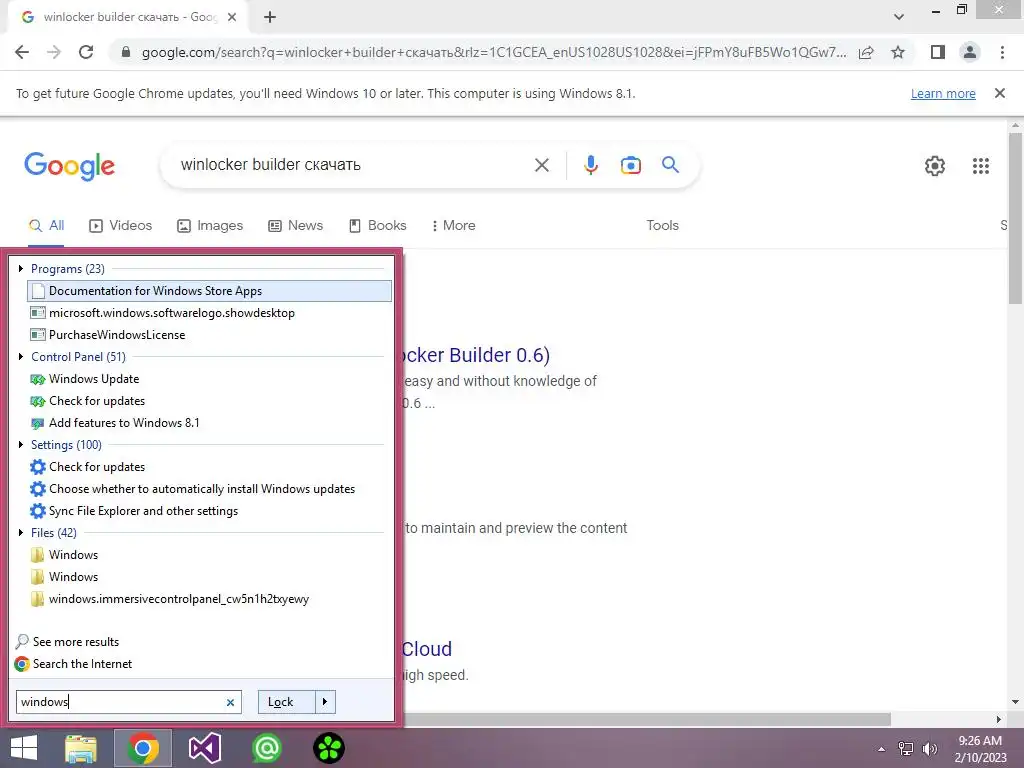Open Chrome's side panel icon
Image resolution: width=1024 pixels, height=768 pixels.
(938, 52)
